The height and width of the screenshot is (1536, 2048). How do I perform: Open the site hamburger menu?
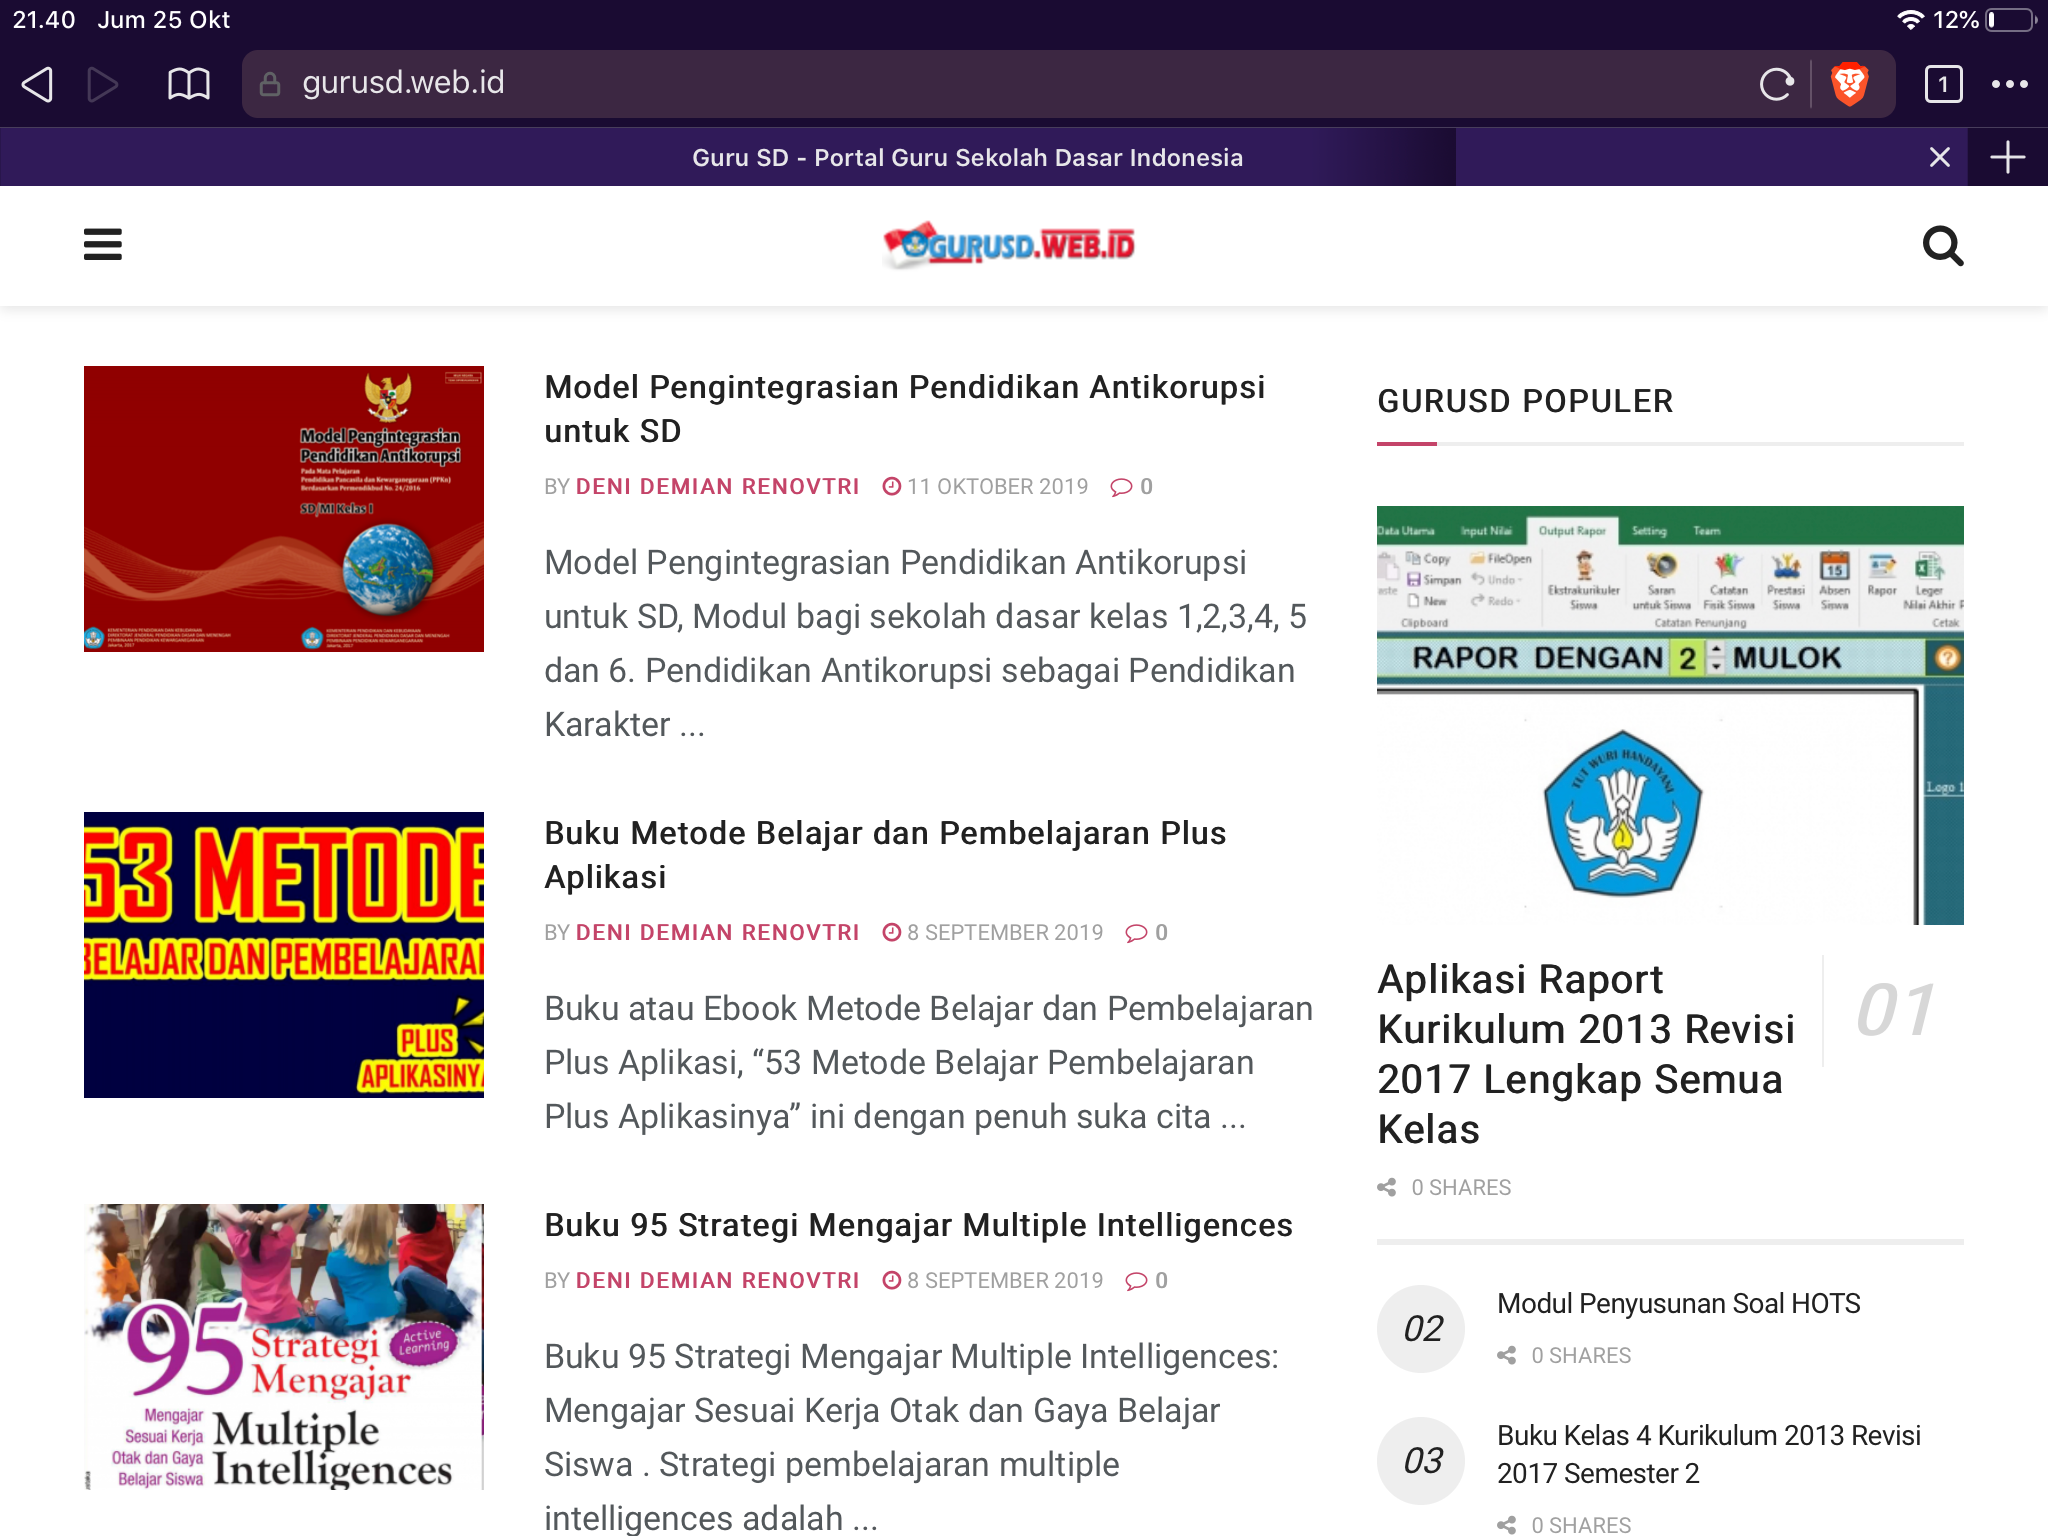[102, 245]
